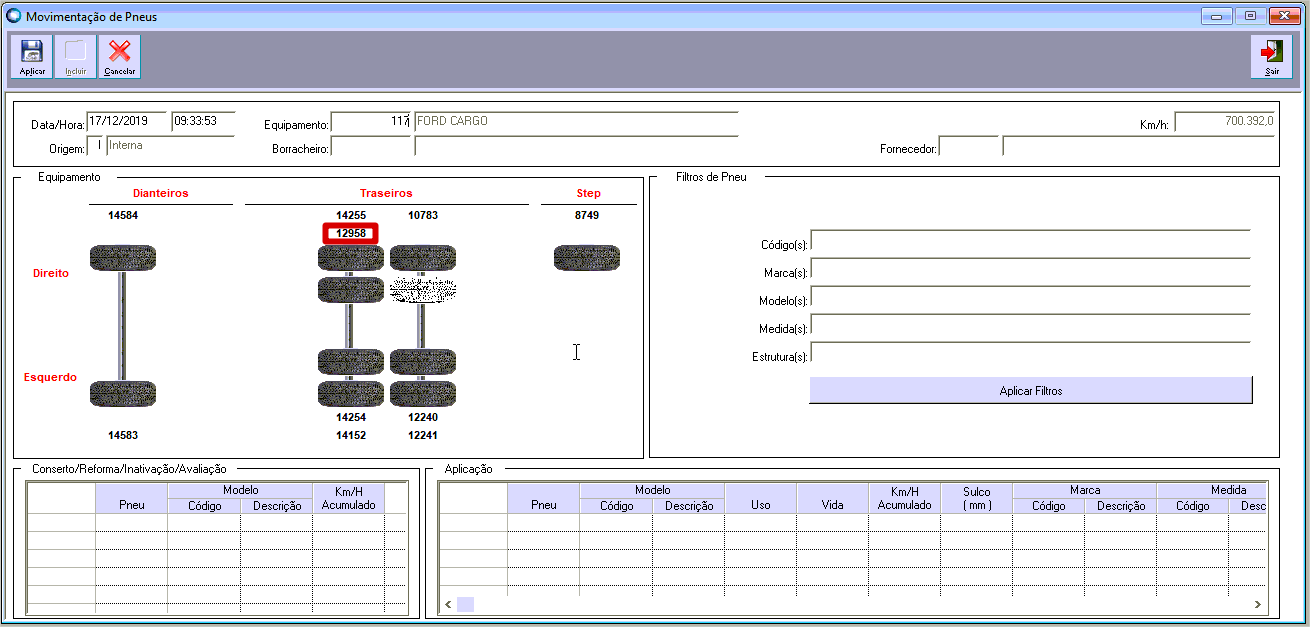
Task: Click the highlighted tire label 12958
Action: (351, 234)
